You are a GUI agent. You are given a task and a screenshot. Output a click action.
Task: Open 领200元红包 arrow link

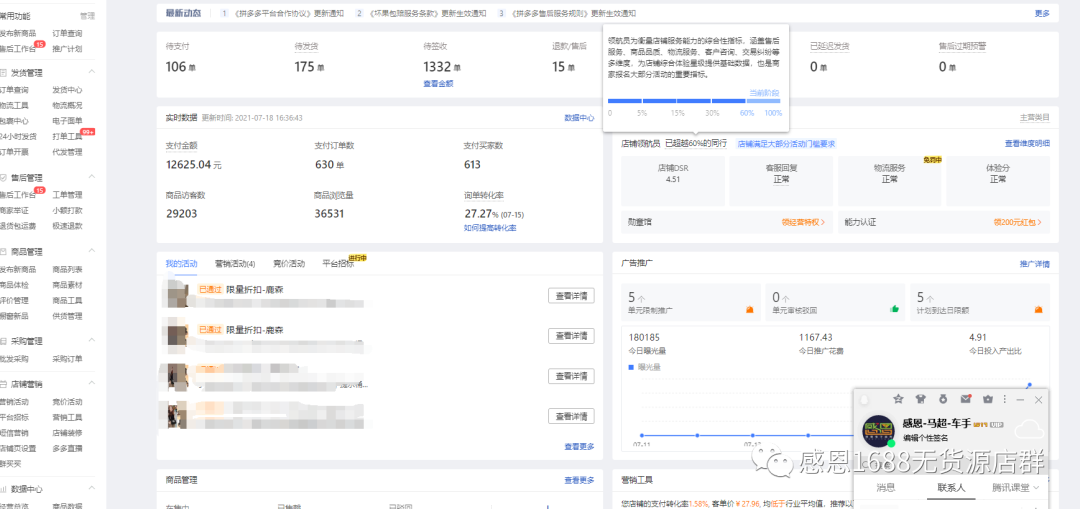coord(1017,222)
